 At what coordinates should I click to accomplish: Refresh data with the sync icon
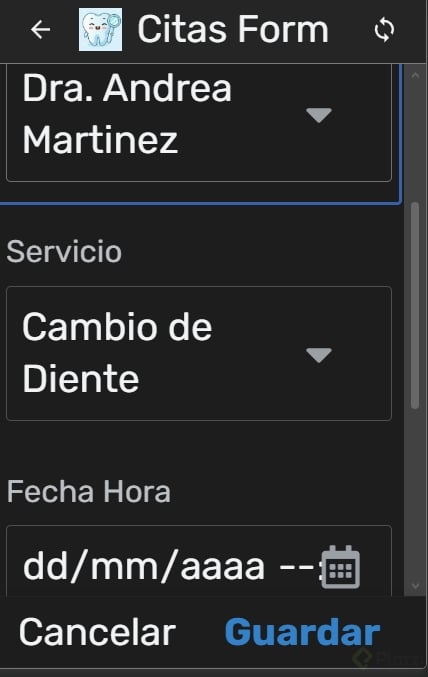(x=384, y=30)
